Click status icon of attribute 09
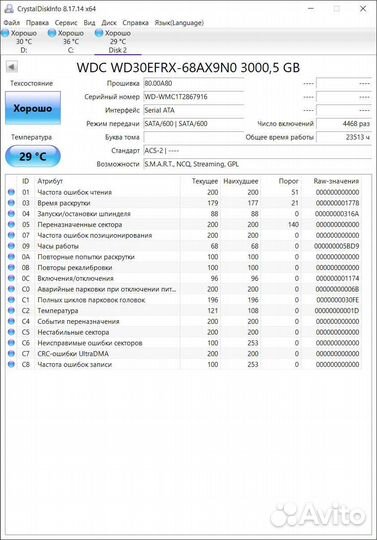This screenshot has height=540, width=377. point(11,246)
